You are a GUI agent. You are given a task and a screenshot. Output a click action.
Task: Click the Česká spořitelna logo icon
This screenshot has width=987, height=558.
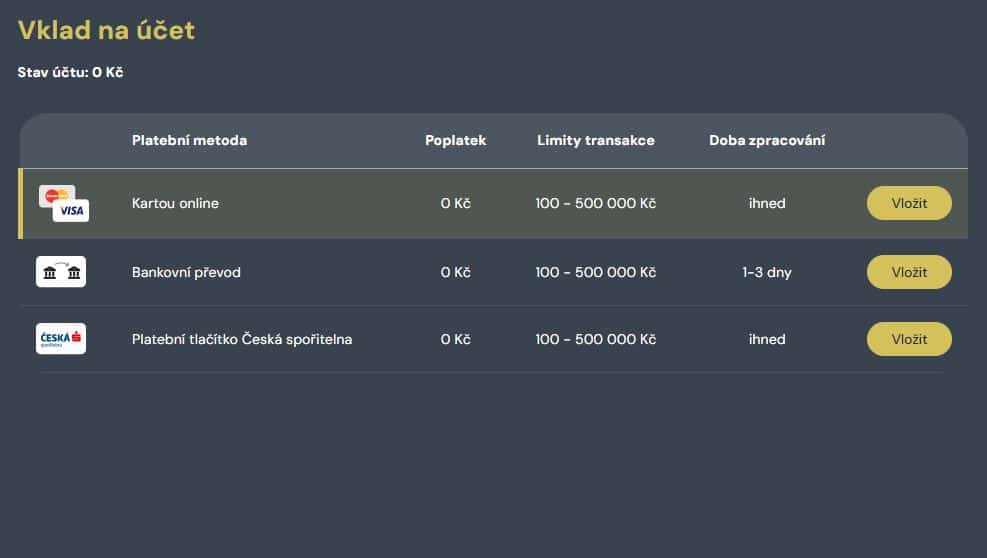[x=61, y=339]
